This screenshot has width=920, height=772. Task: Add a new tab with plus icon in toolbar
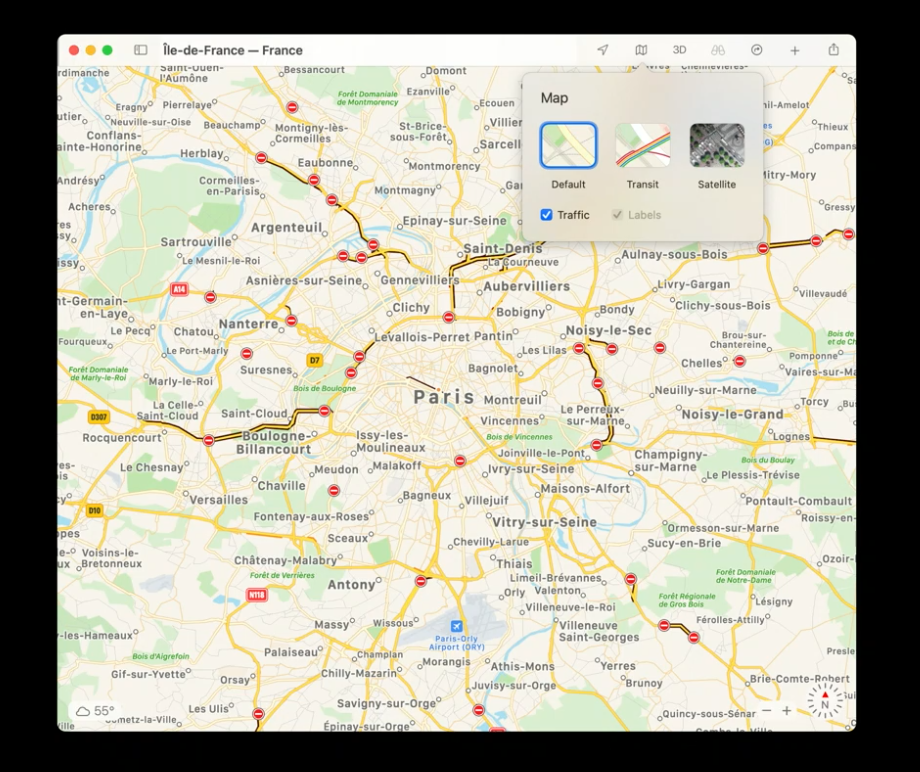pyautogui.click(x=795, y=50)
